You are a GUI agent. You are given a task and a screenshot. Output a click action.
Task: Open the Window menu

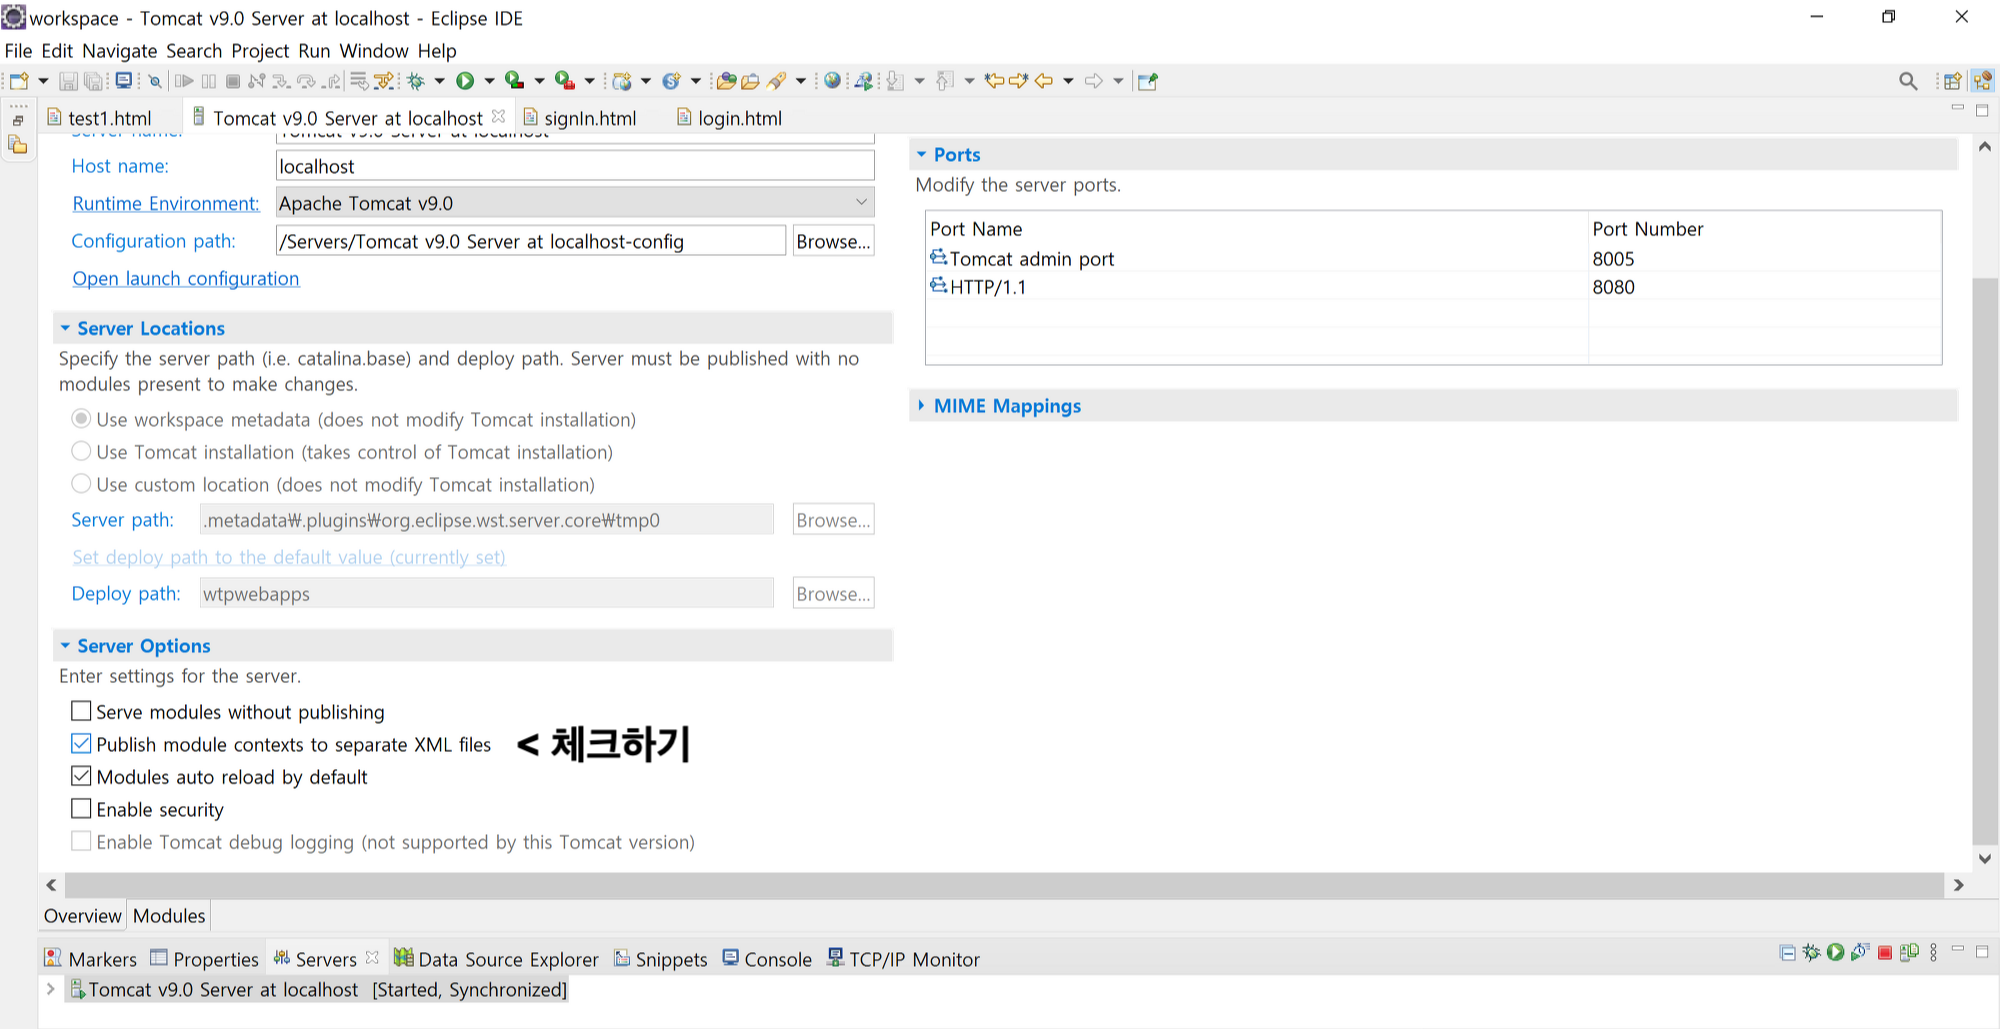pos(374,50)
